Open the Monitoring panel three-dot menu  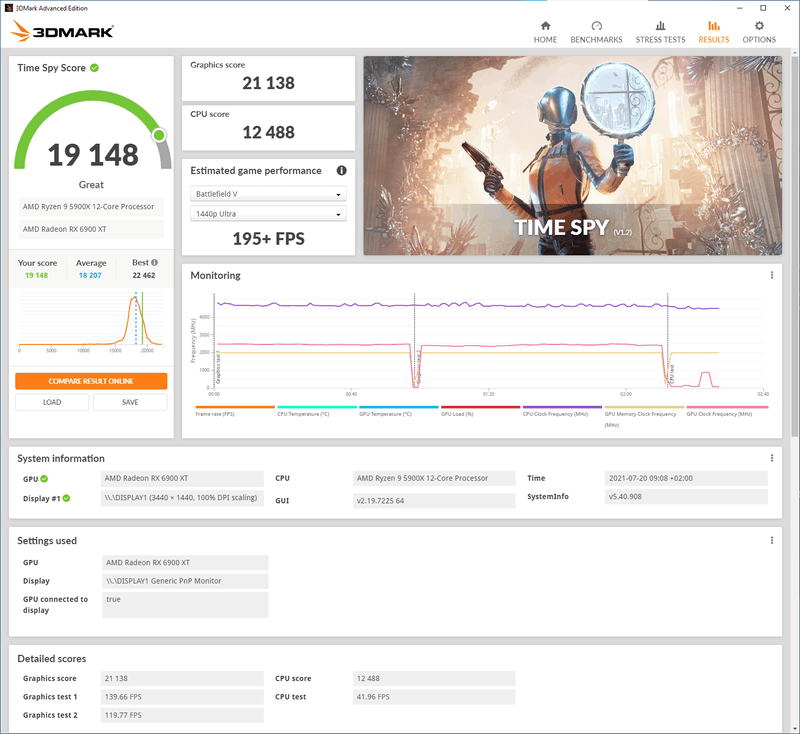click(x=771, y=275)
